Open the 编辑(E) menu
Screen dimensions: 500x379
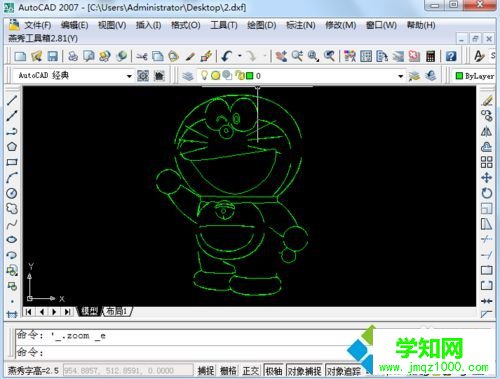point(75,25)
